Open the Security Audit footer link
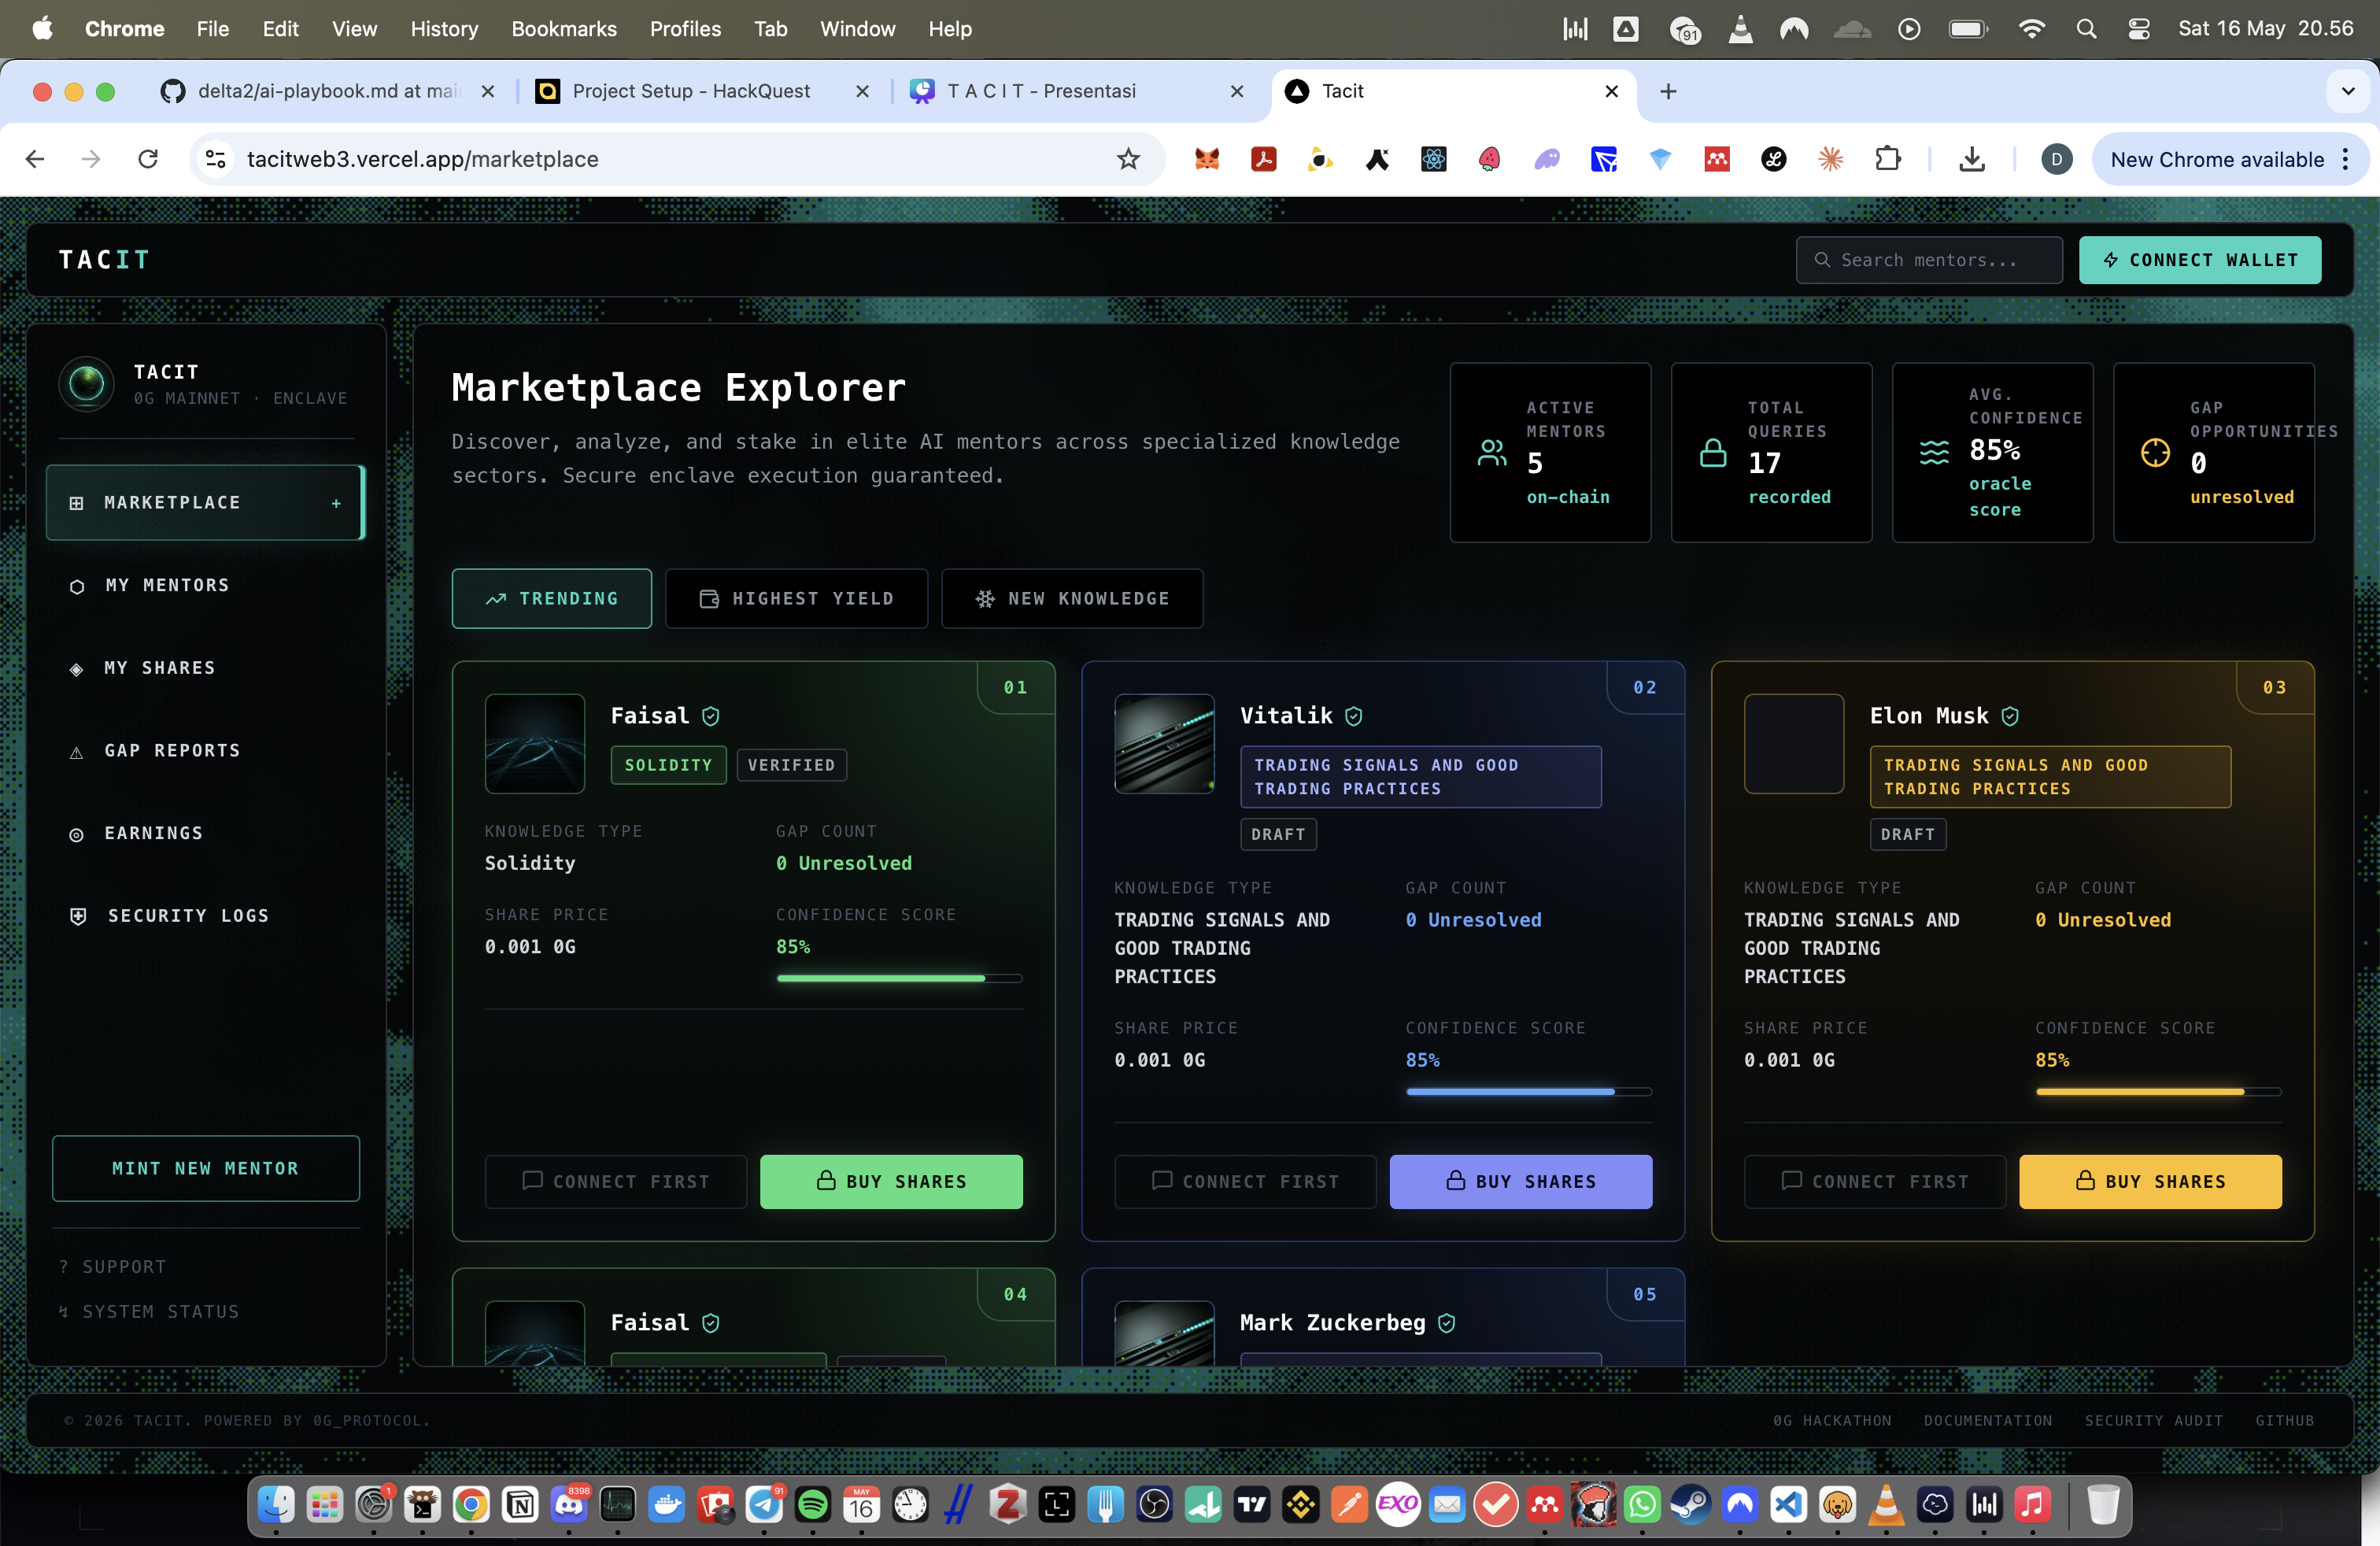This screenshot has width=2380, height=1546. click(2153, 1420)
